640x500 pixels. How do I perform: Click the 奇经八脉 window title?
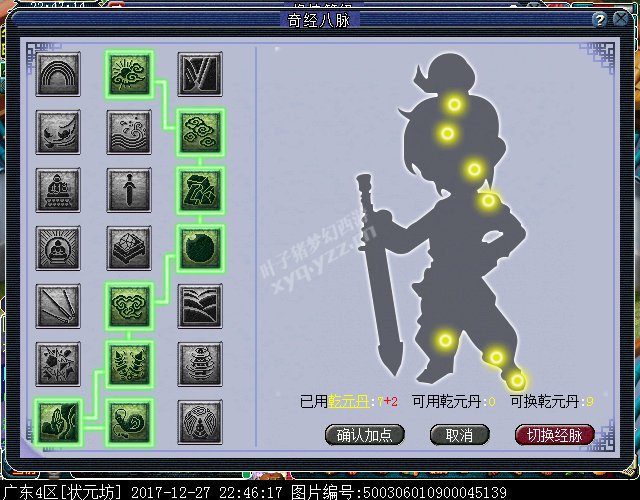click(x=319, y=20)
